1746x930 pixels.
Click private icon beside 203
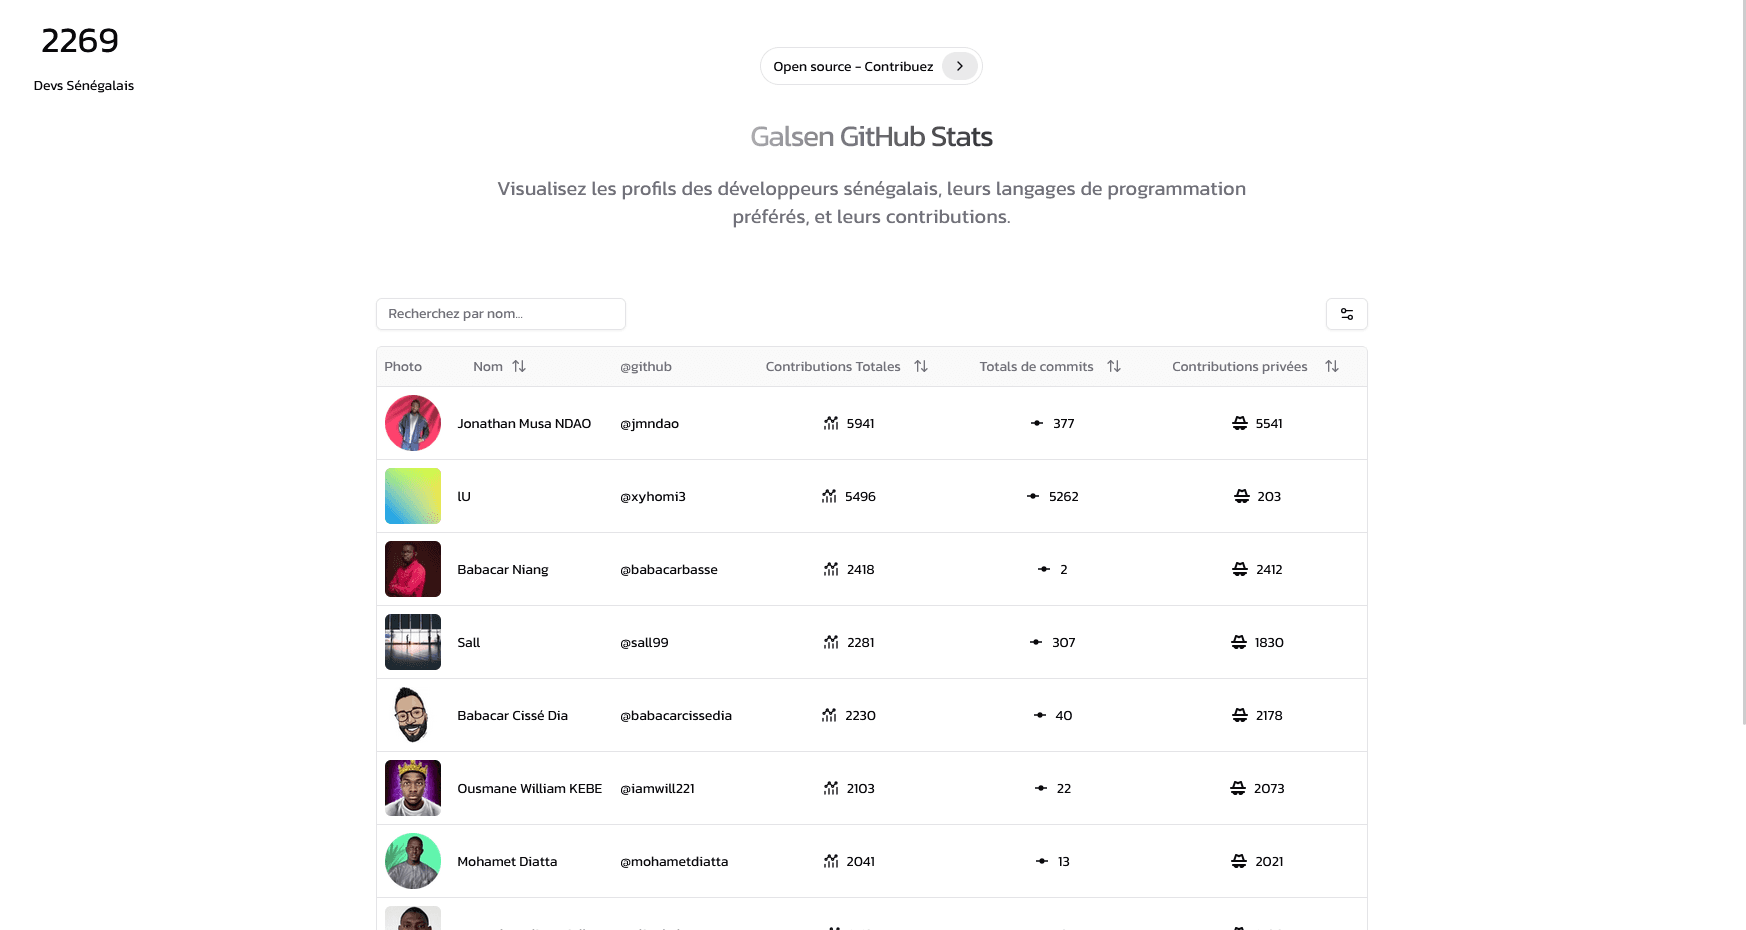point(1242,497)
